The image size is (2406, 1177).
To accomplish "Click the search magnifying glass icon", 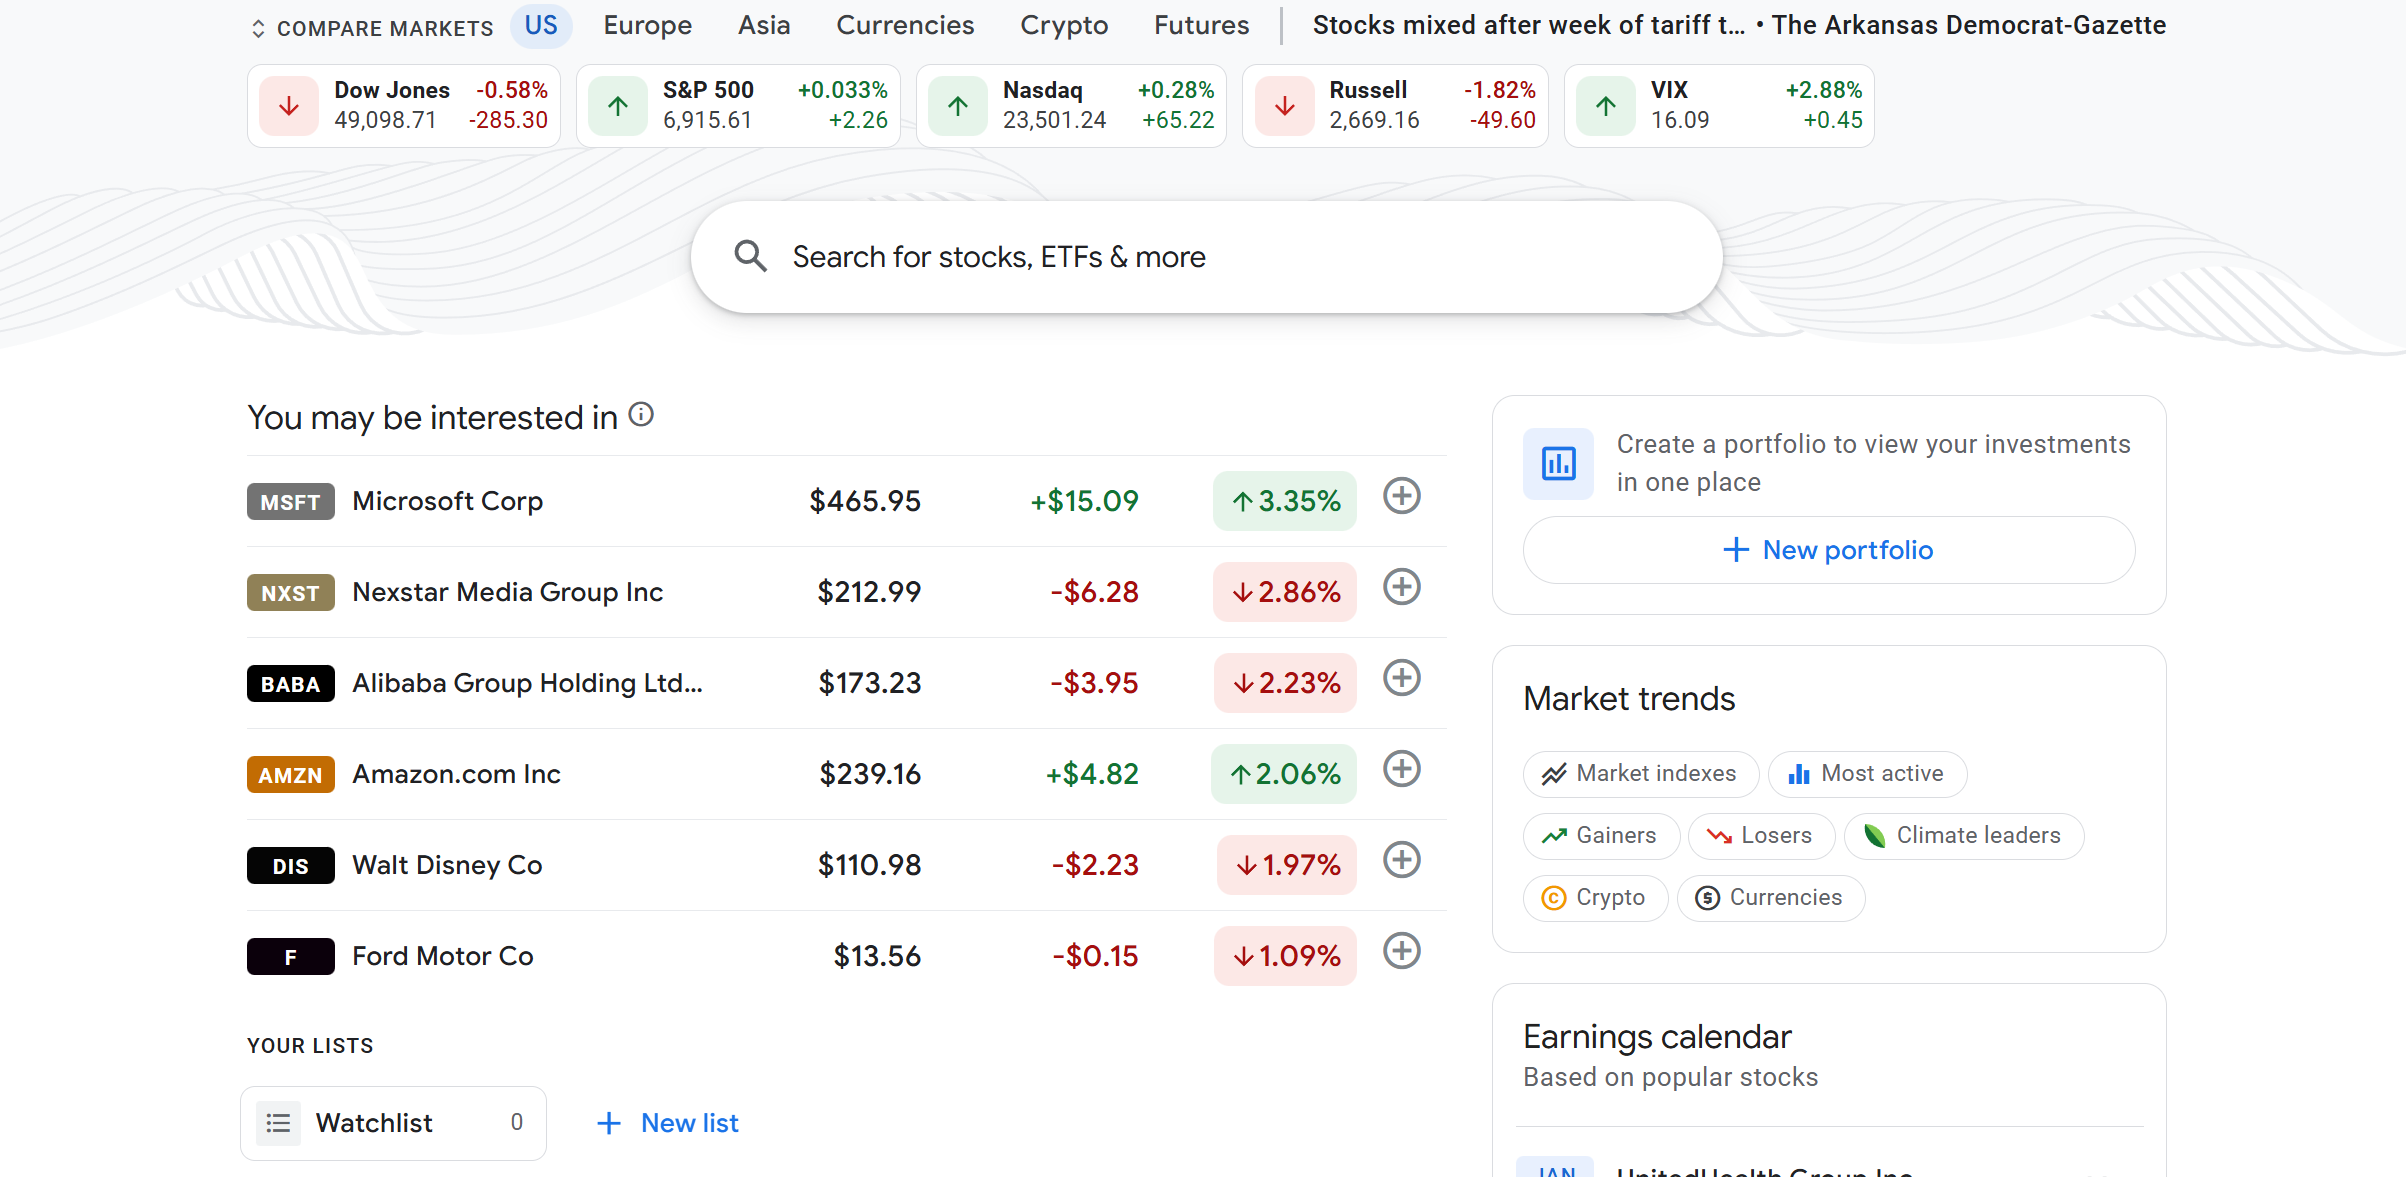I will click(x=750, y=256).
